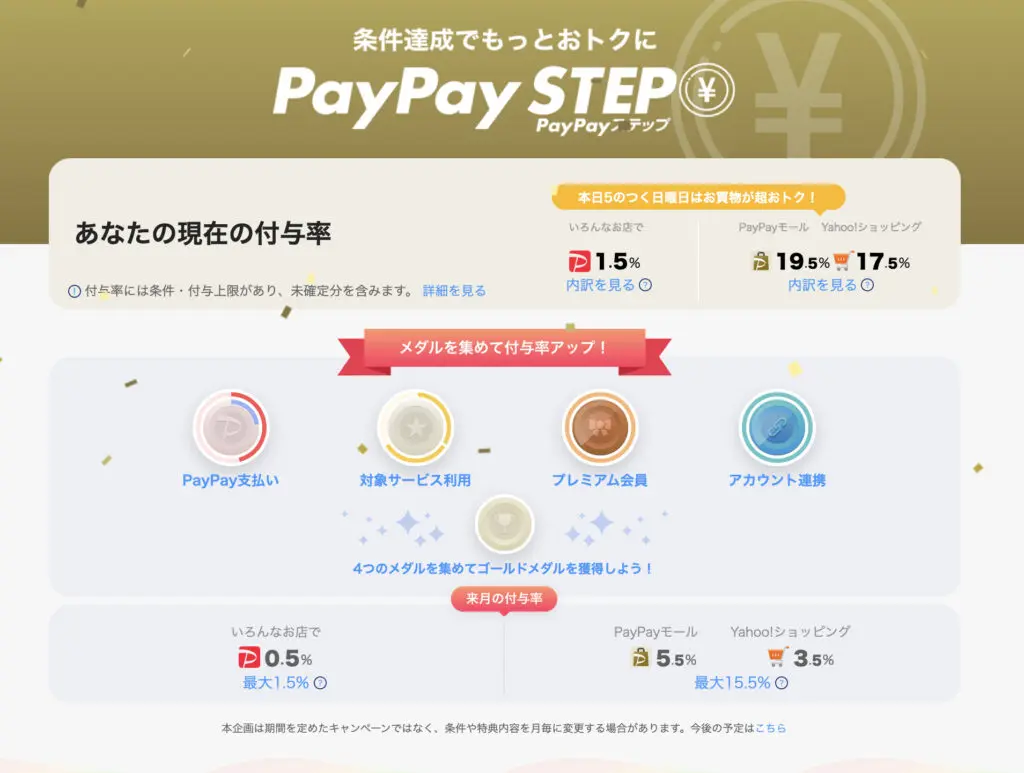The height and width of the screenshot is (773, 1024).
Task: Click the PayPayモール bag icon beside 19.5%
Action: click(761, 262)
